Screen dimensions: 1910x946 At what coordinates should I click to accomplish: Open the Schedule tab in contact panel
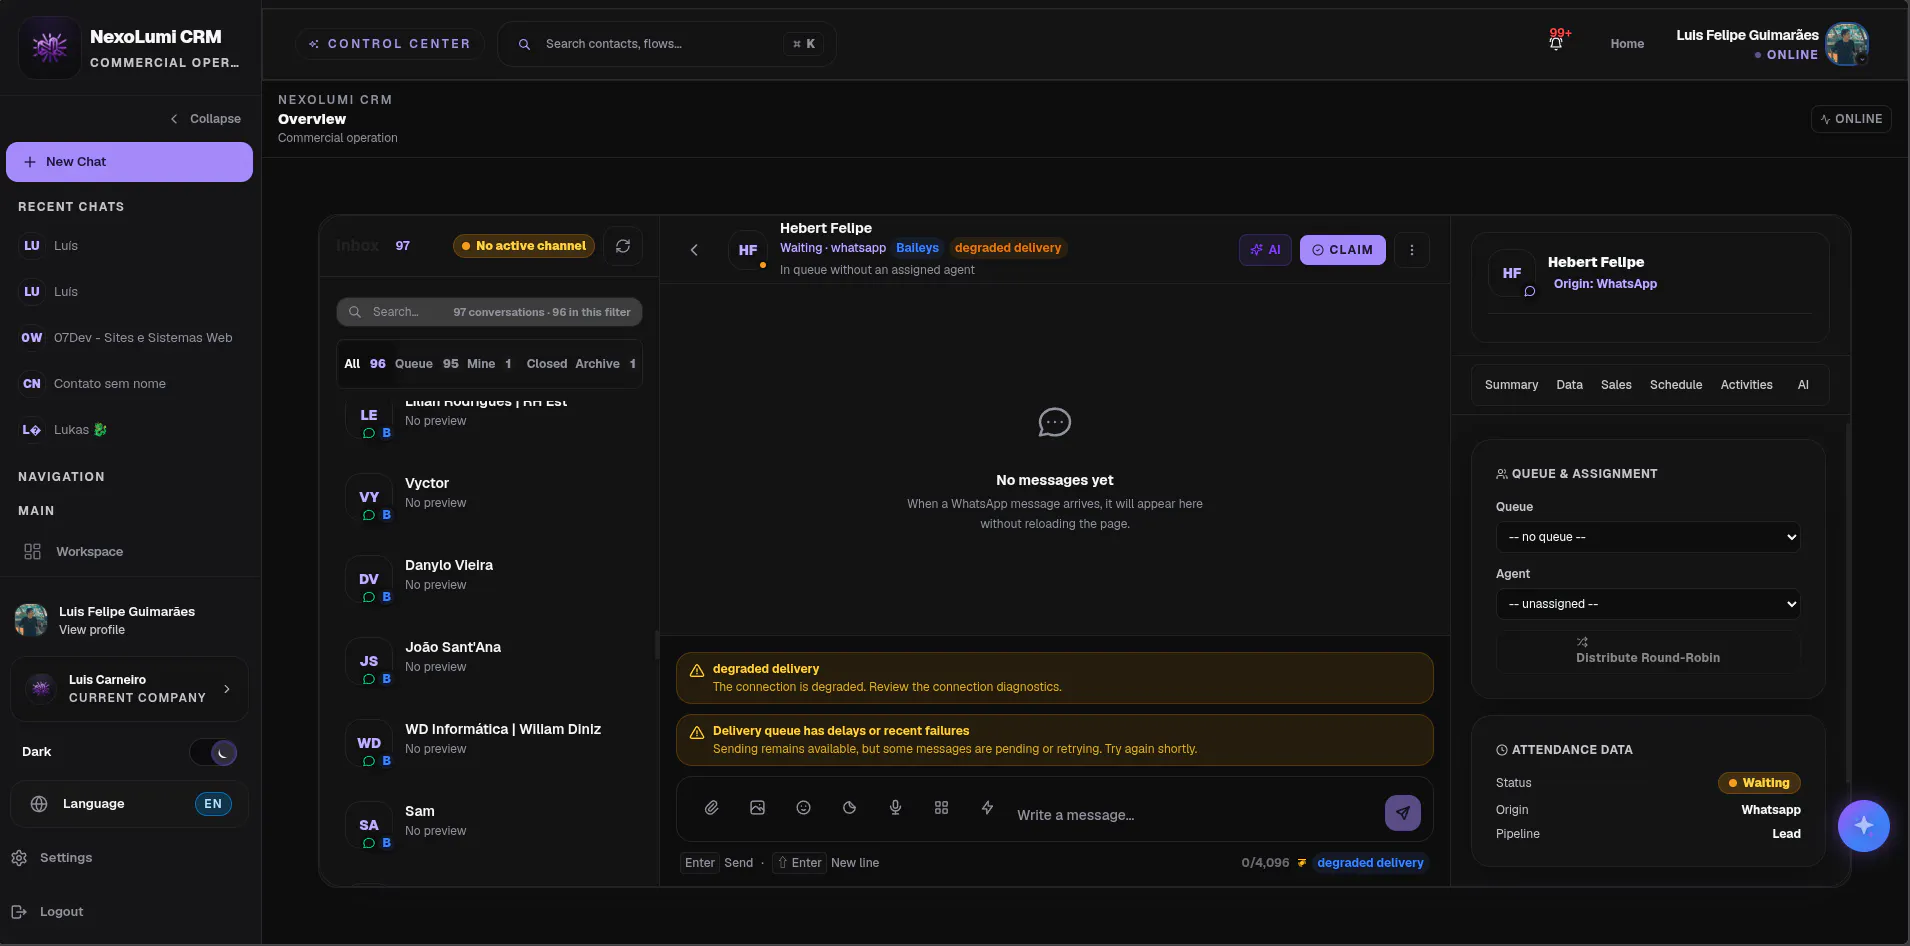click(1676, 385)
